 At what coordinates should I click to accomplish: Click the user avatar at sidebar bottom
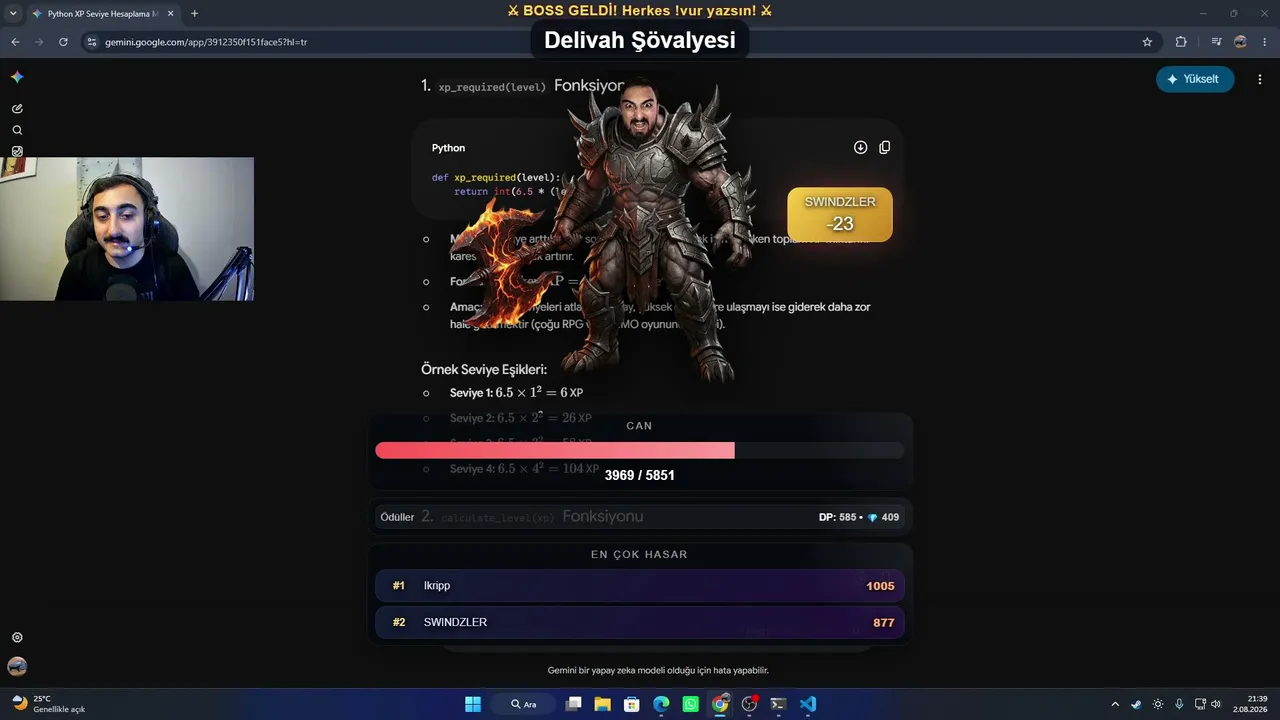(17, 666)
